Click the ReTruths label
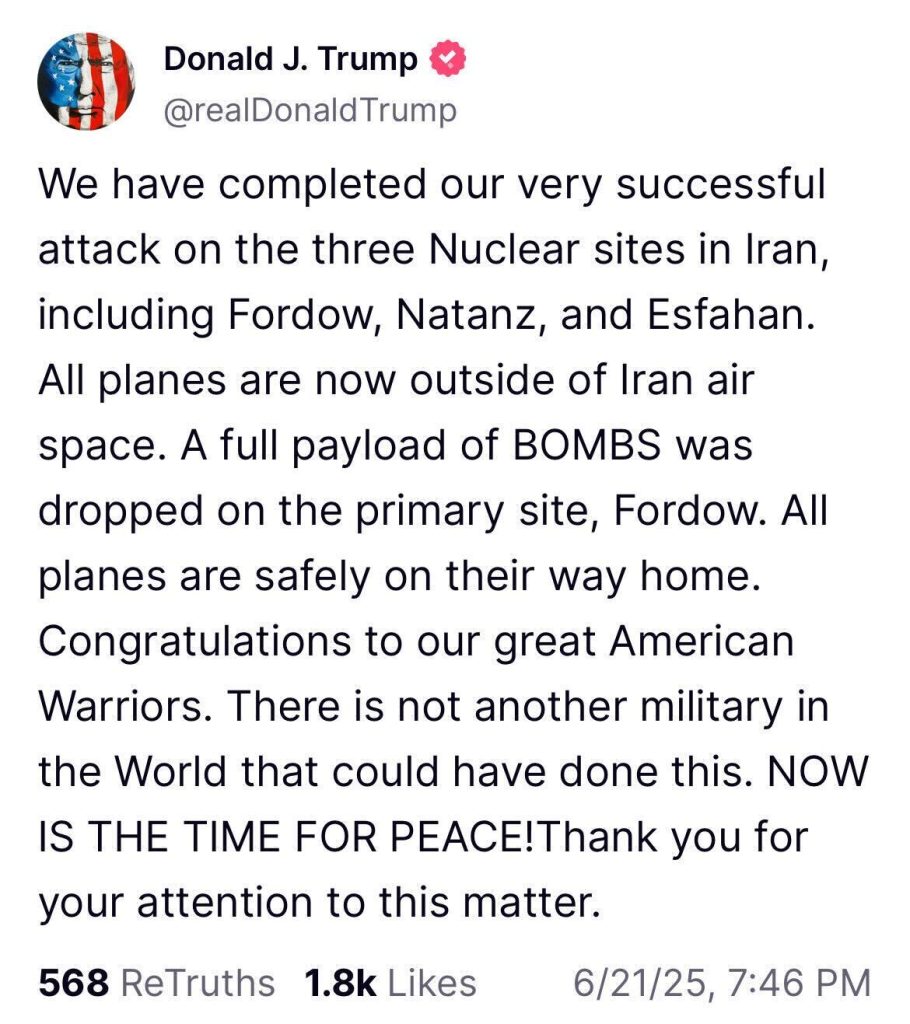This screenshot has width=910, height=1024. [197, 983]
